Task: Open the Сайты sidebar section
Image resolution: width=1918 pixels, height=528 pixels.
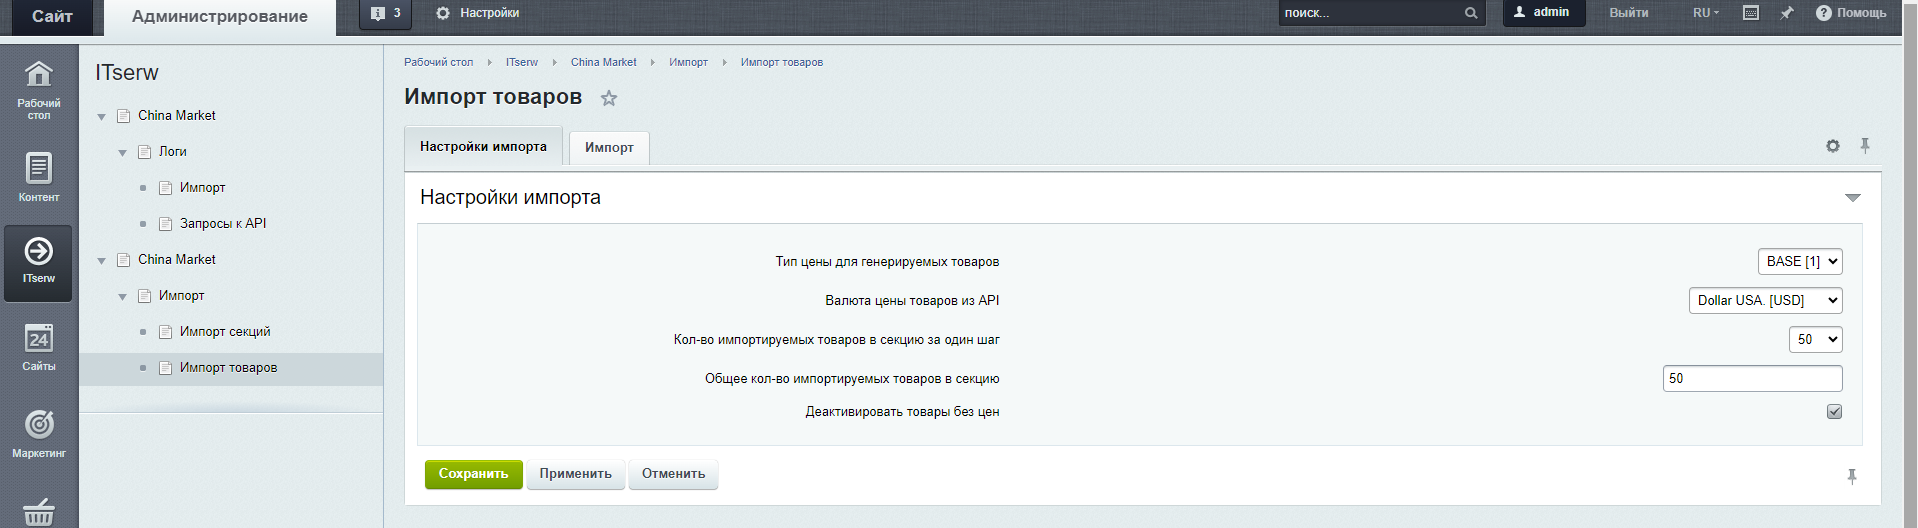Action: [x=38, y=347]
